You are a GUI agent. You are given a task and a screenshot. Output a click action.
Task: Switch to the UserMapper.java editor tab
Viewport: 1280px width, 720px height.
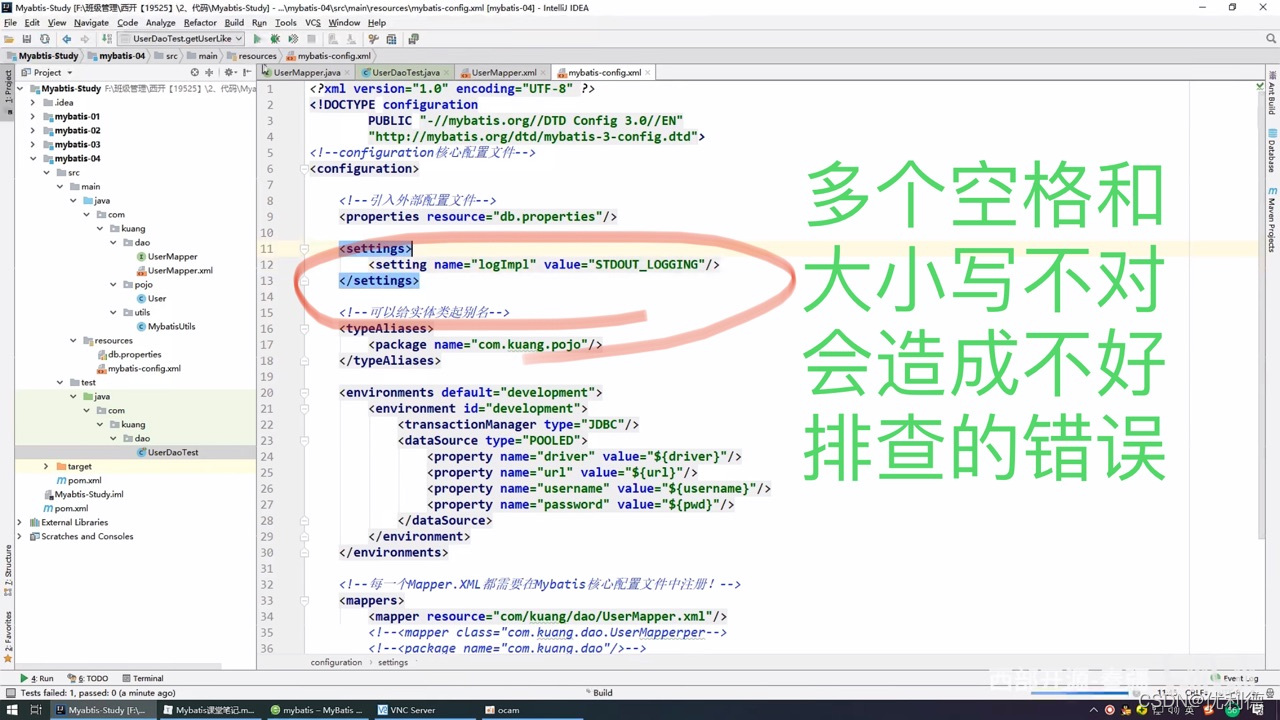(x=306, y=72)
